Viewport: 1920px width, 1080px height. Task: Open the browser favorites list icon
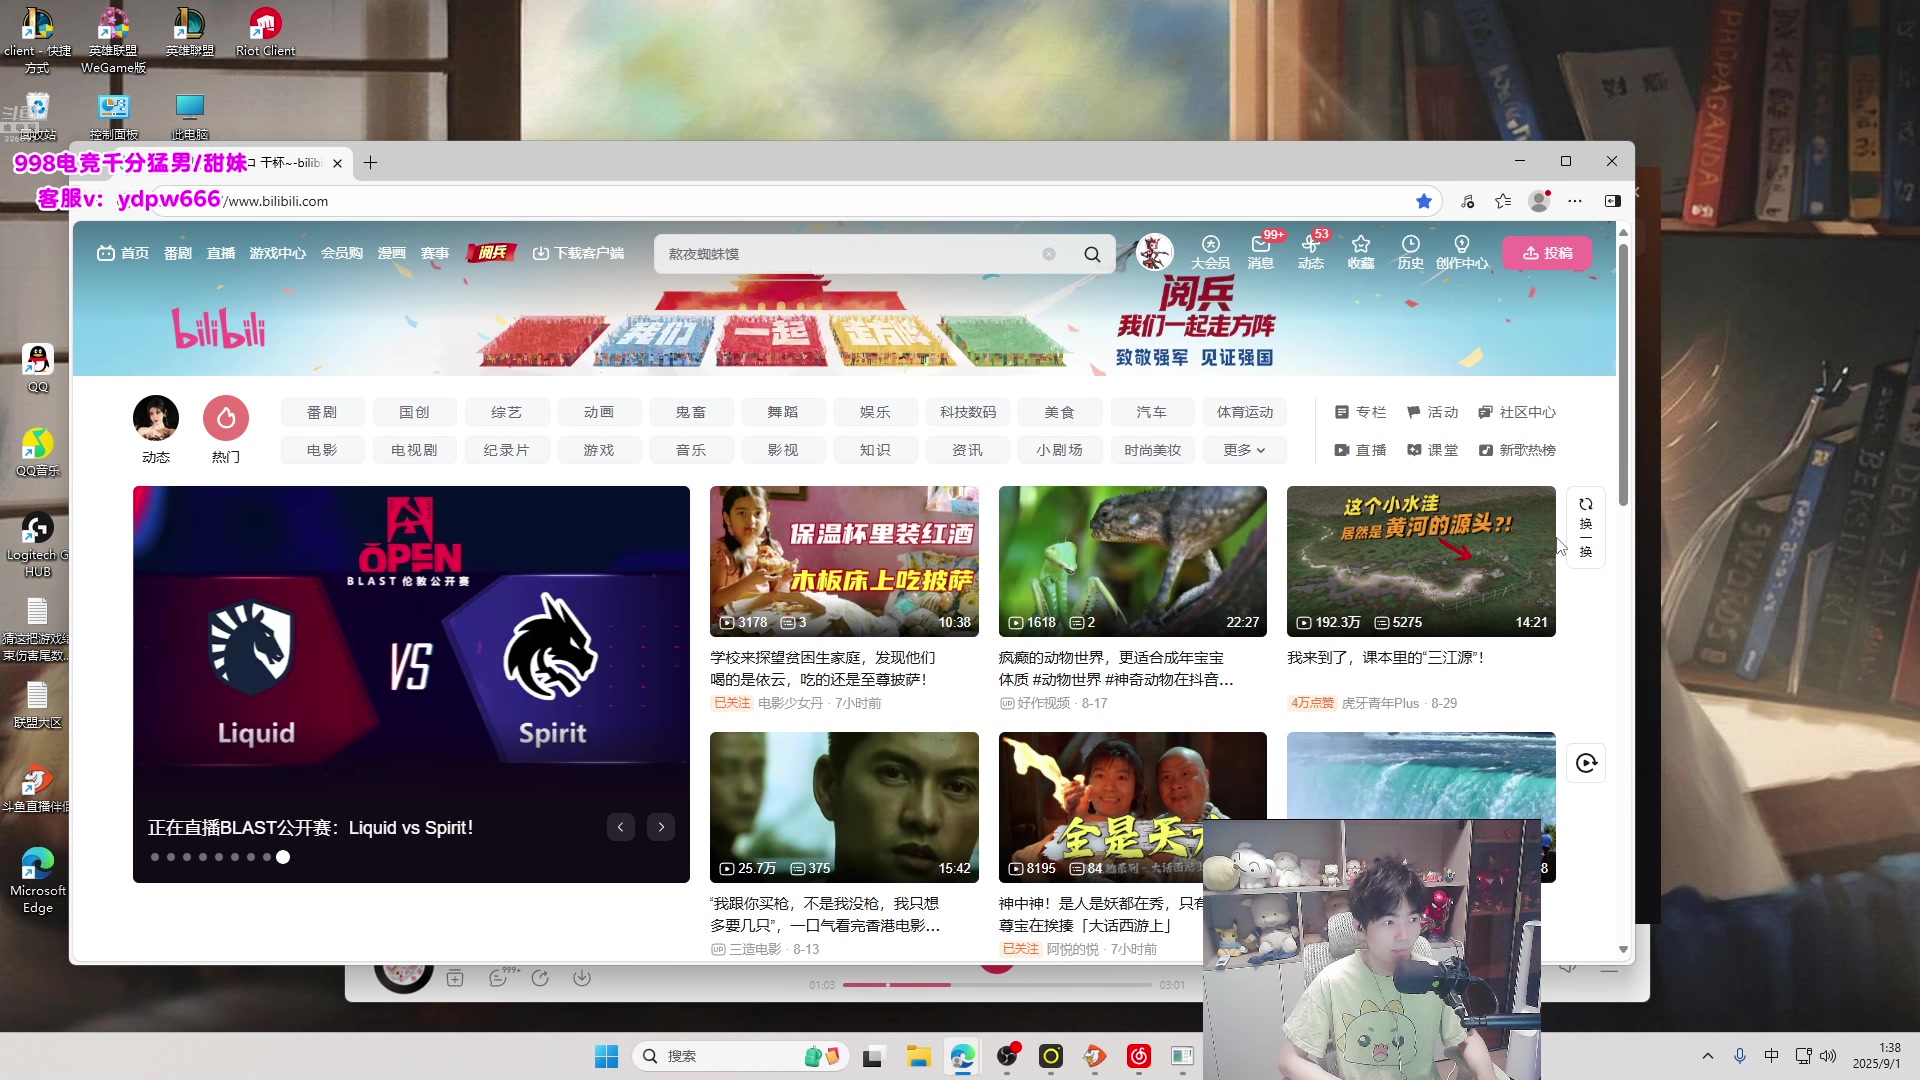1503,201
